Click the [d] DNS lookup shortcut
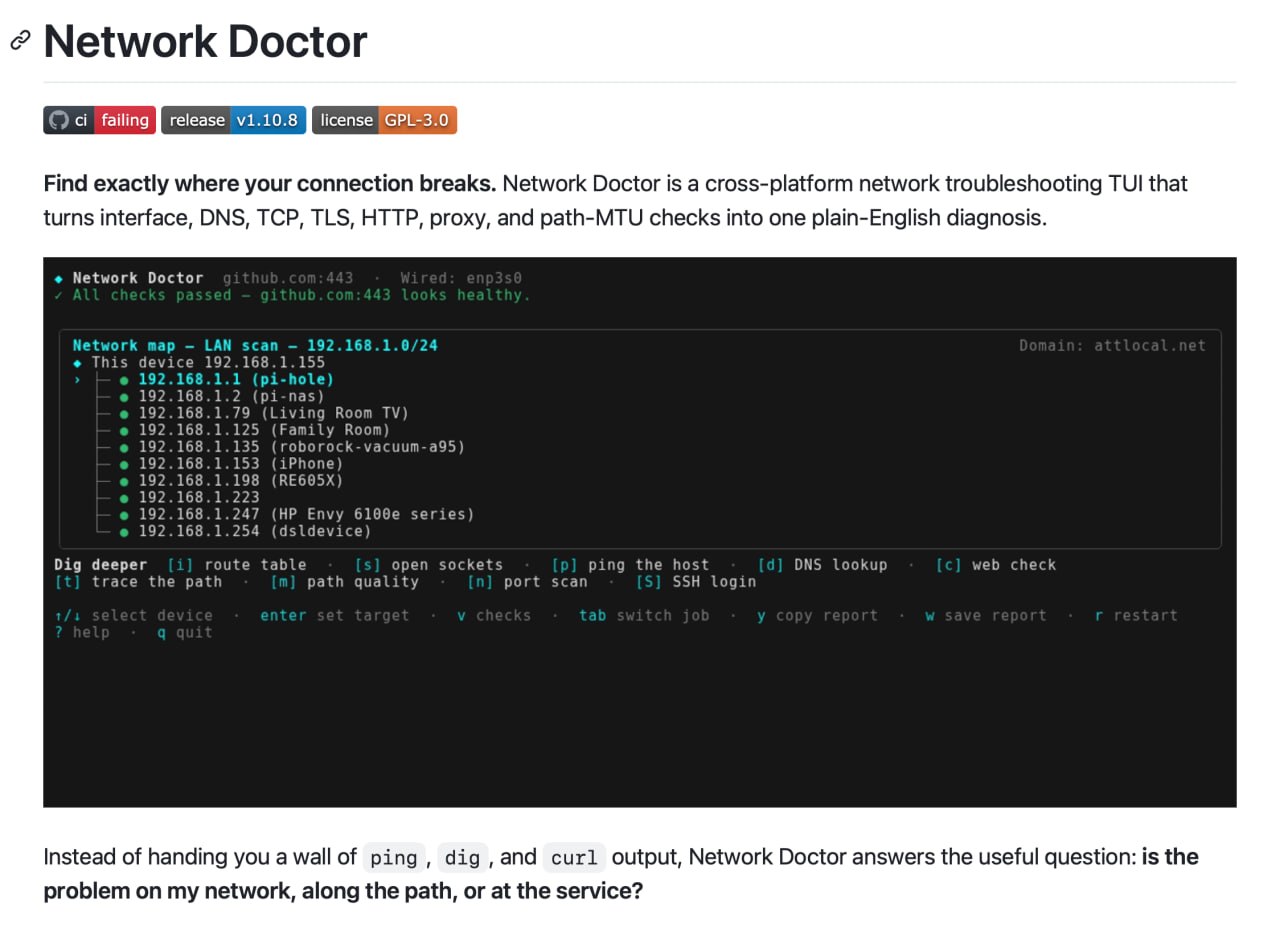The height and width of the screenshot is (939, 1280). 822,565
